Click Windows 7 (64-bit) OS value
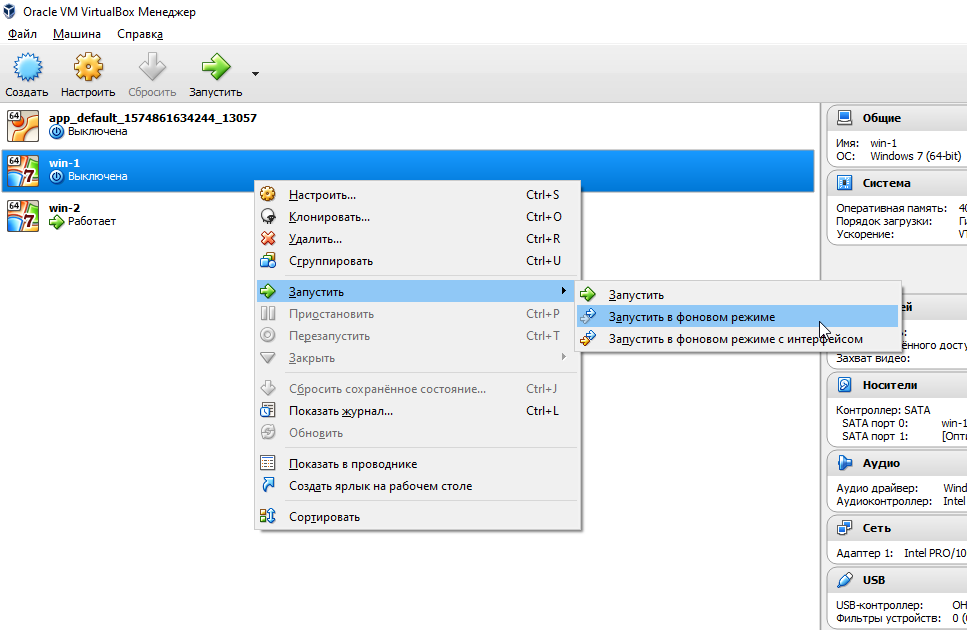Image resolution: width=967 pixels, height=630 pixels. (915, 156)
